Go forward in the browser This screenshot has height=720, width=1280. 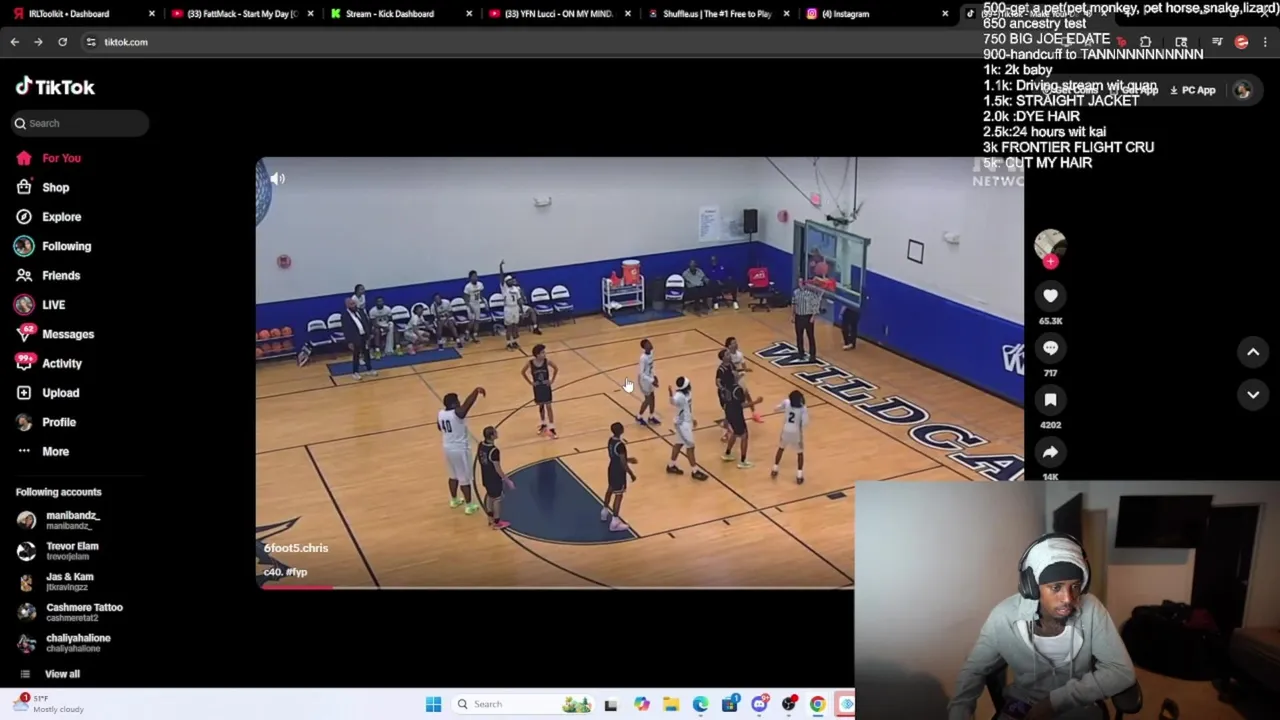pyautogui.click(x=38, y=42)
